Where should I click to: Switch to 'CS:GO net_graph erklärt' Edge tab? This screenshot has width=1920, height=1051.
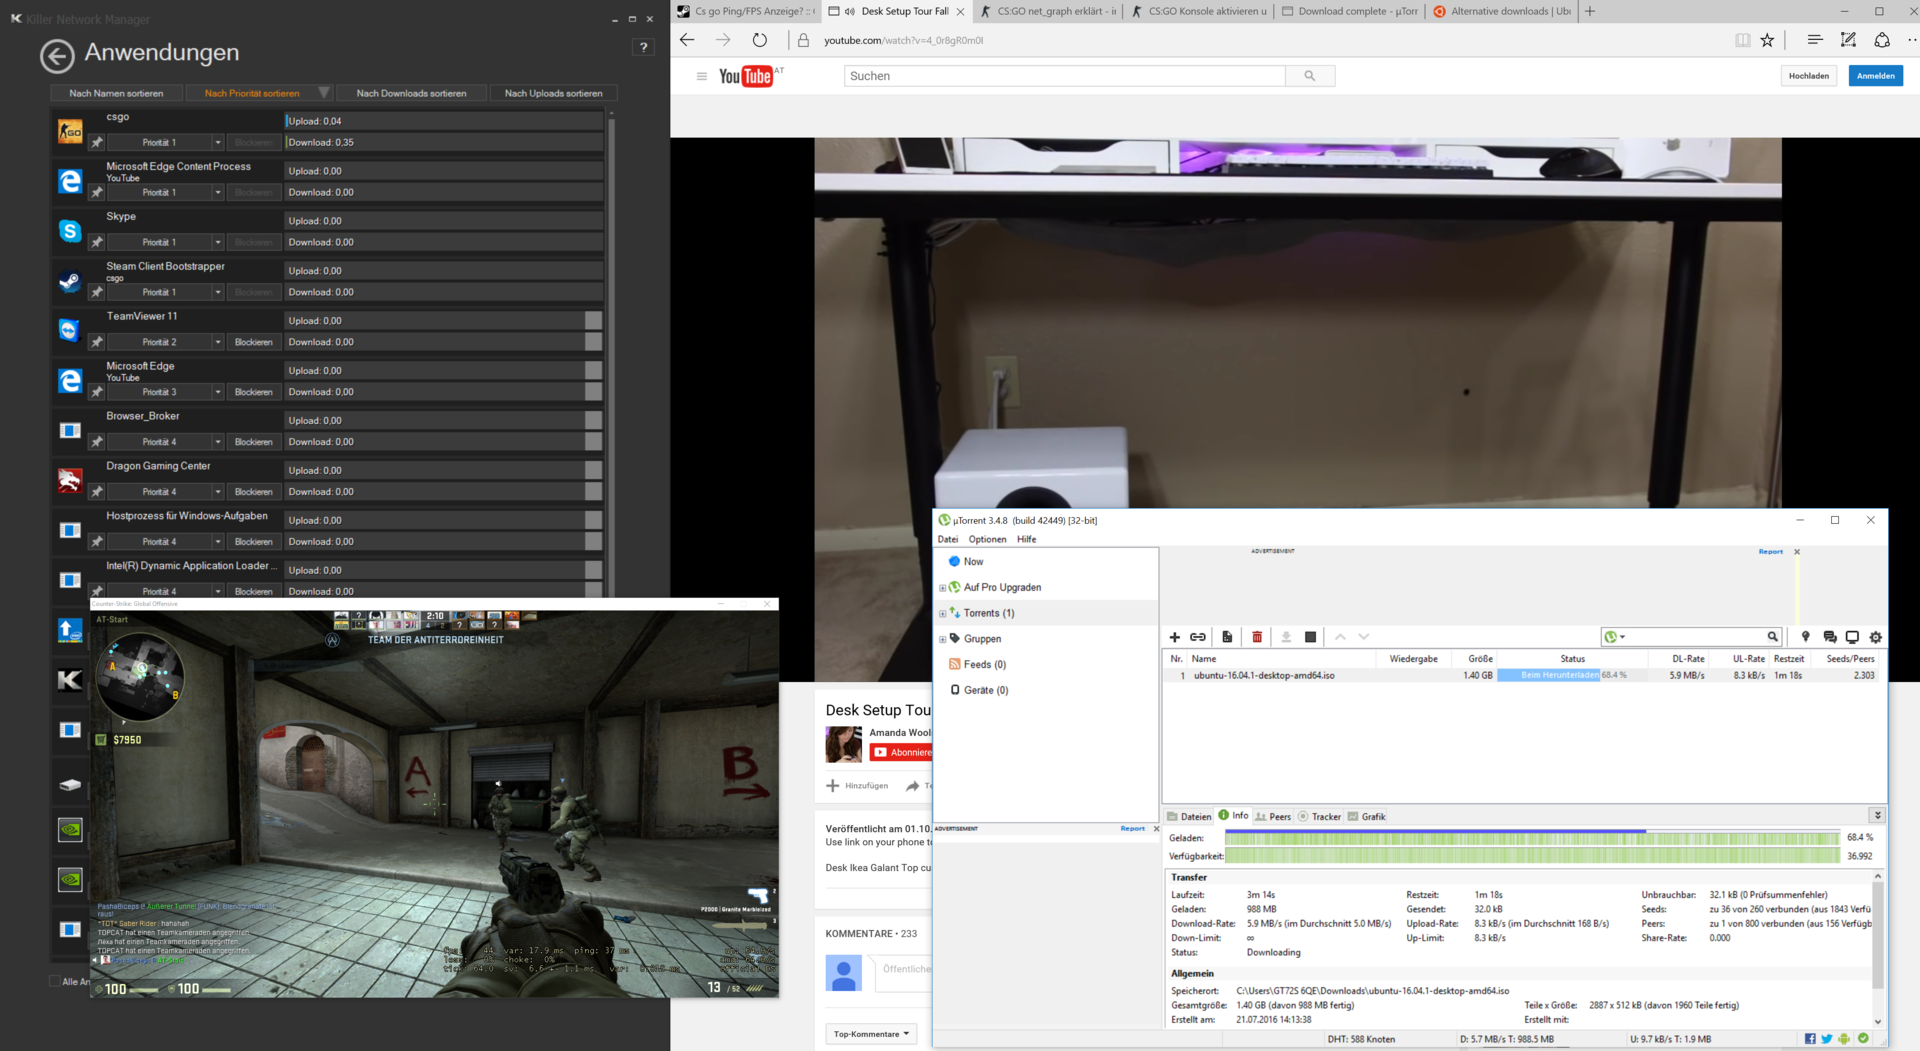pos(1046,11)
